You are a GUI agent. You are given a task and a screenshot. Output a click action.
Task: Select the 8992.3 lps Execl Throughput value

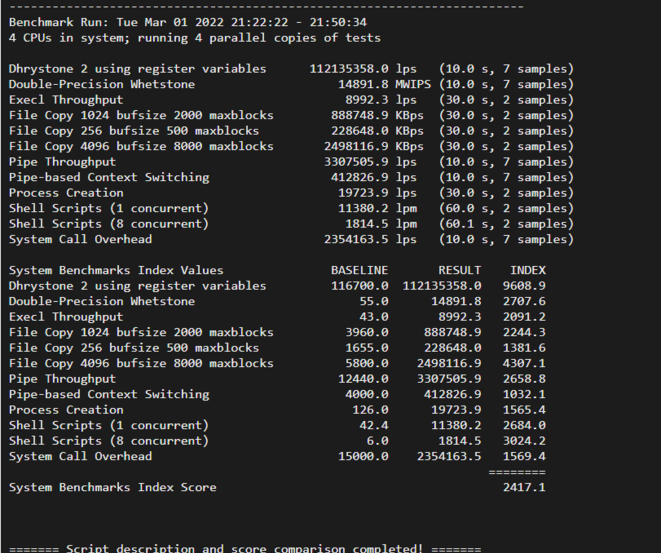pos(381,100)
